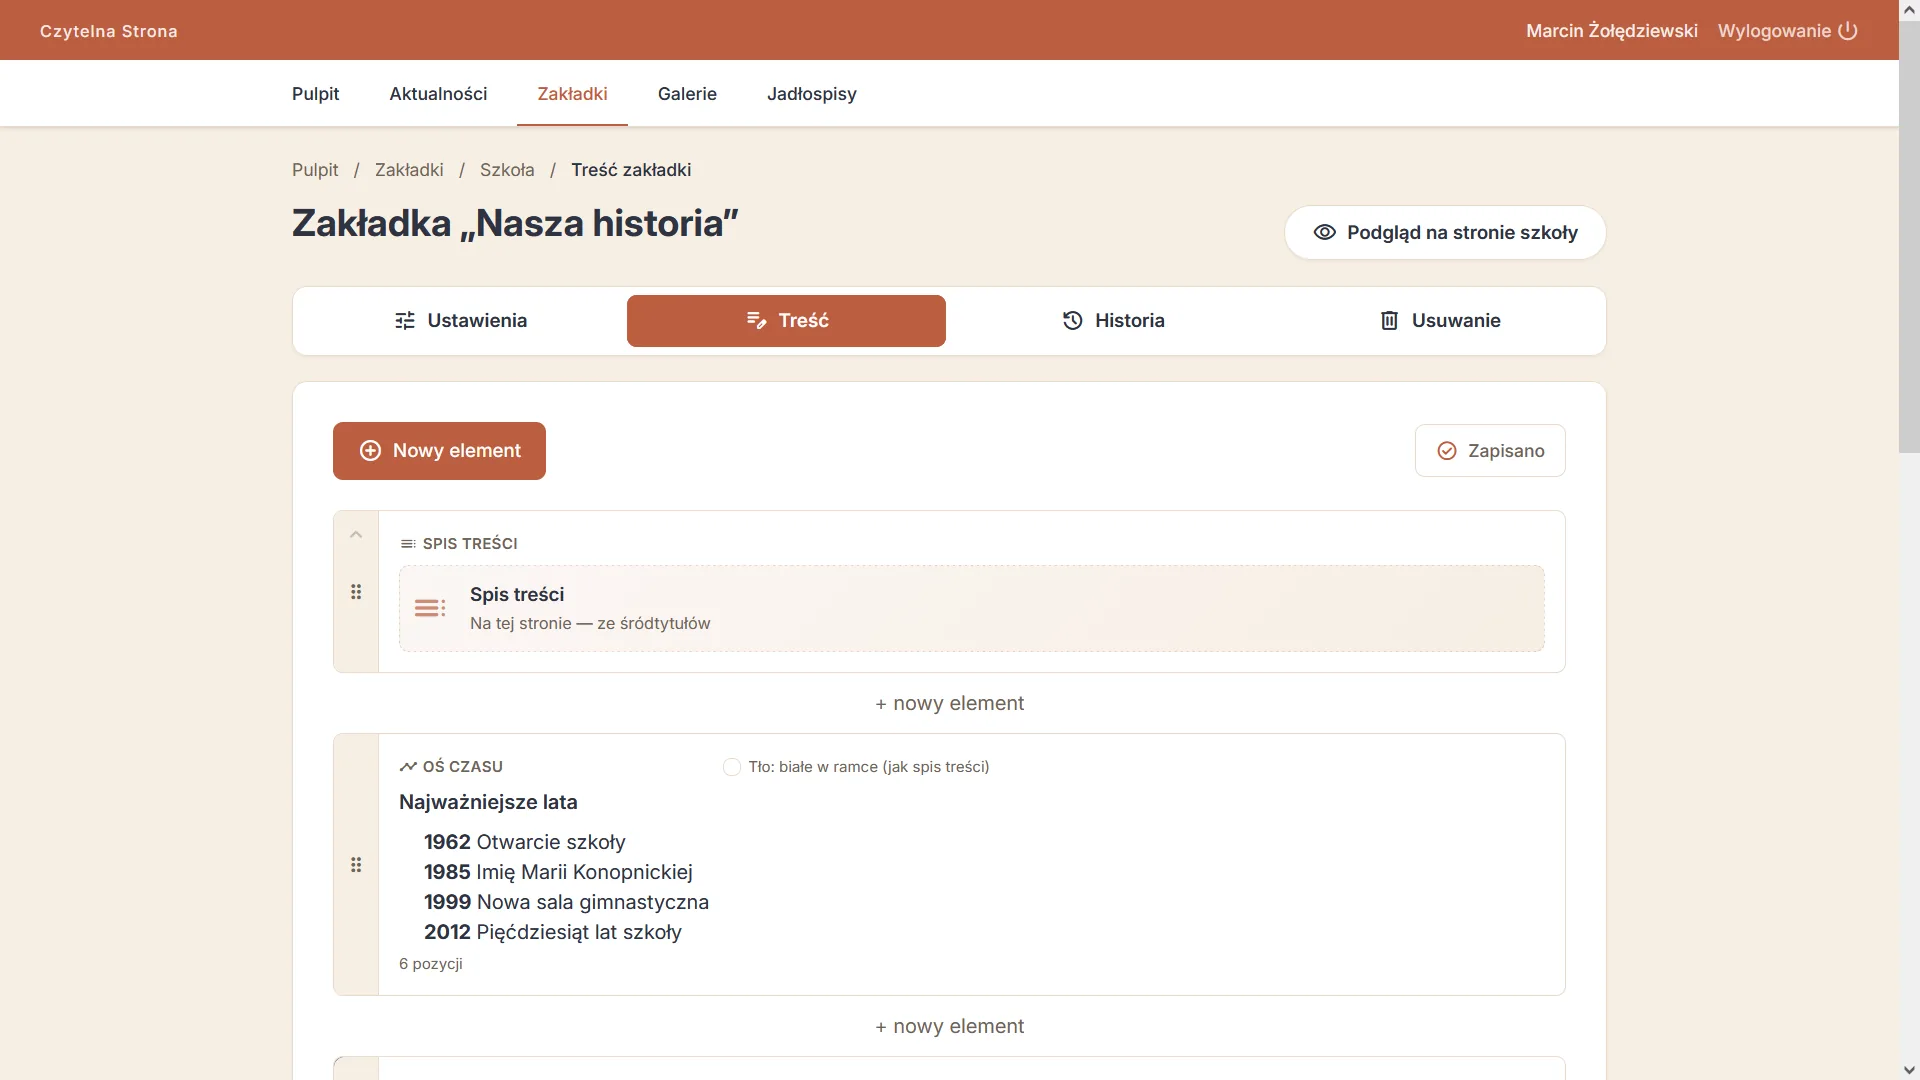Add new element below Spis treści block
Image resolution: width=1920 pixels, height=1080 pixels.
click(949, 703)
